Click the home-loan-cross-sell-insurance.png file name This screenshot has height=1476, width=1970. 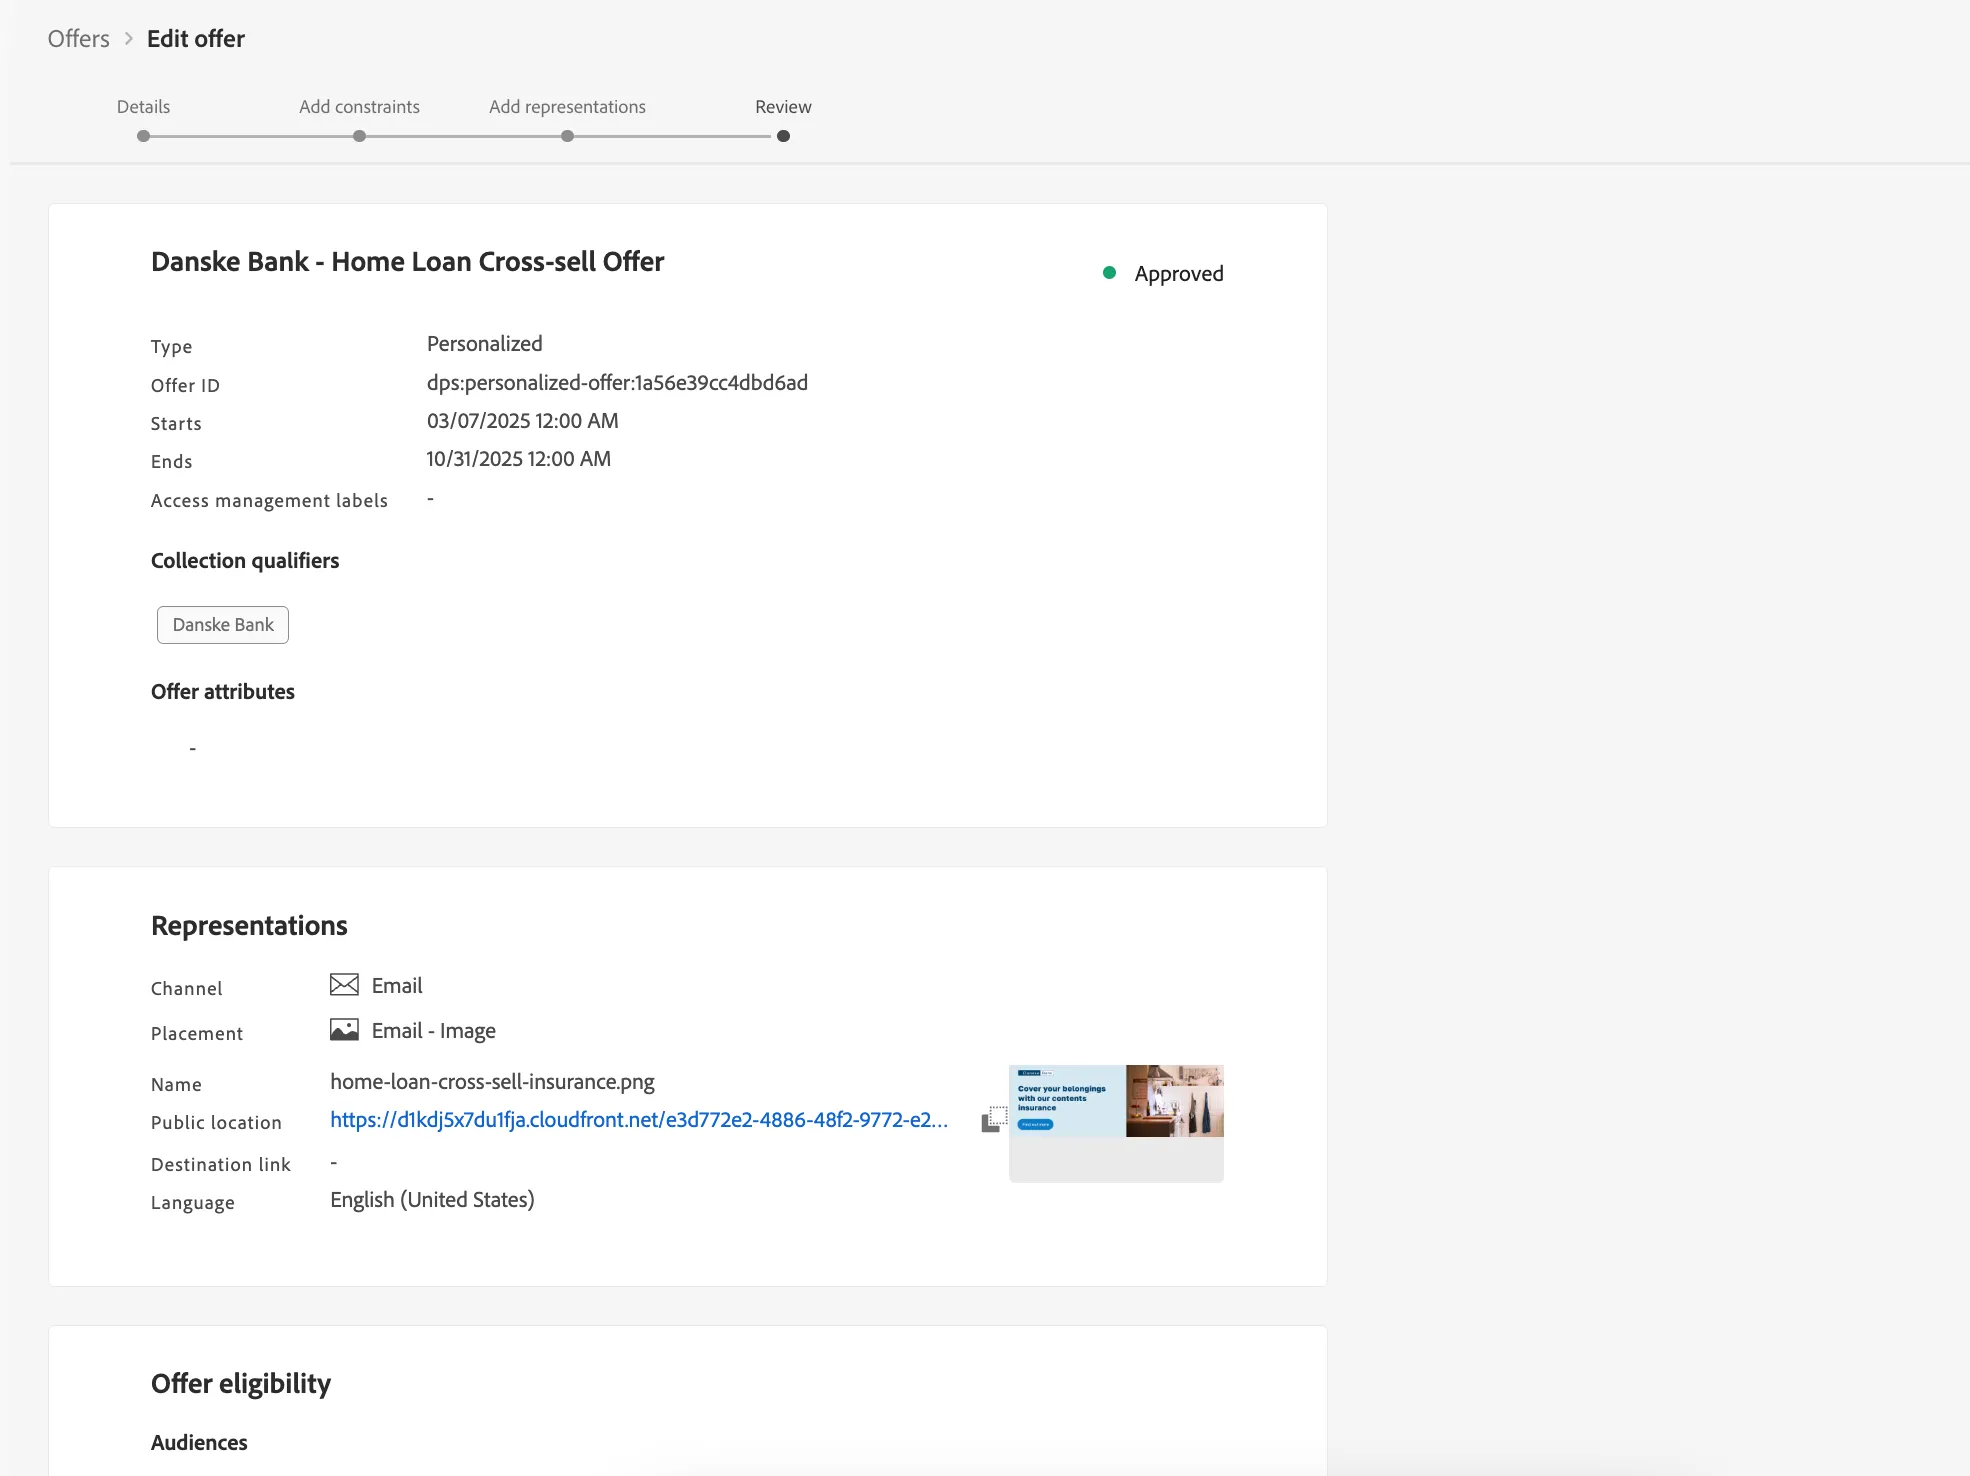492,1082
